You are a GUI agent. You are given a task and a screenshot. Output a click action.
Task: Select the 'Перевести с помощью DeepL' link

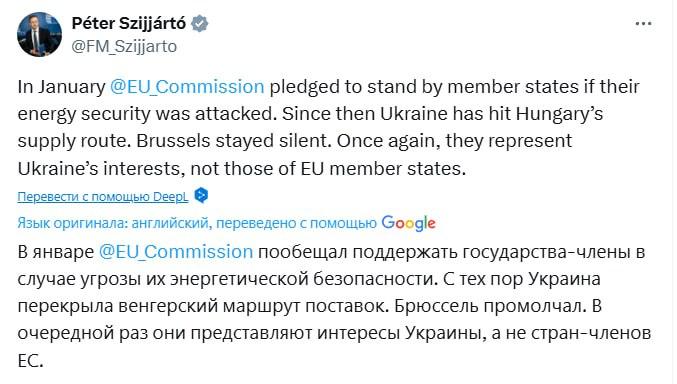(103, 197)
